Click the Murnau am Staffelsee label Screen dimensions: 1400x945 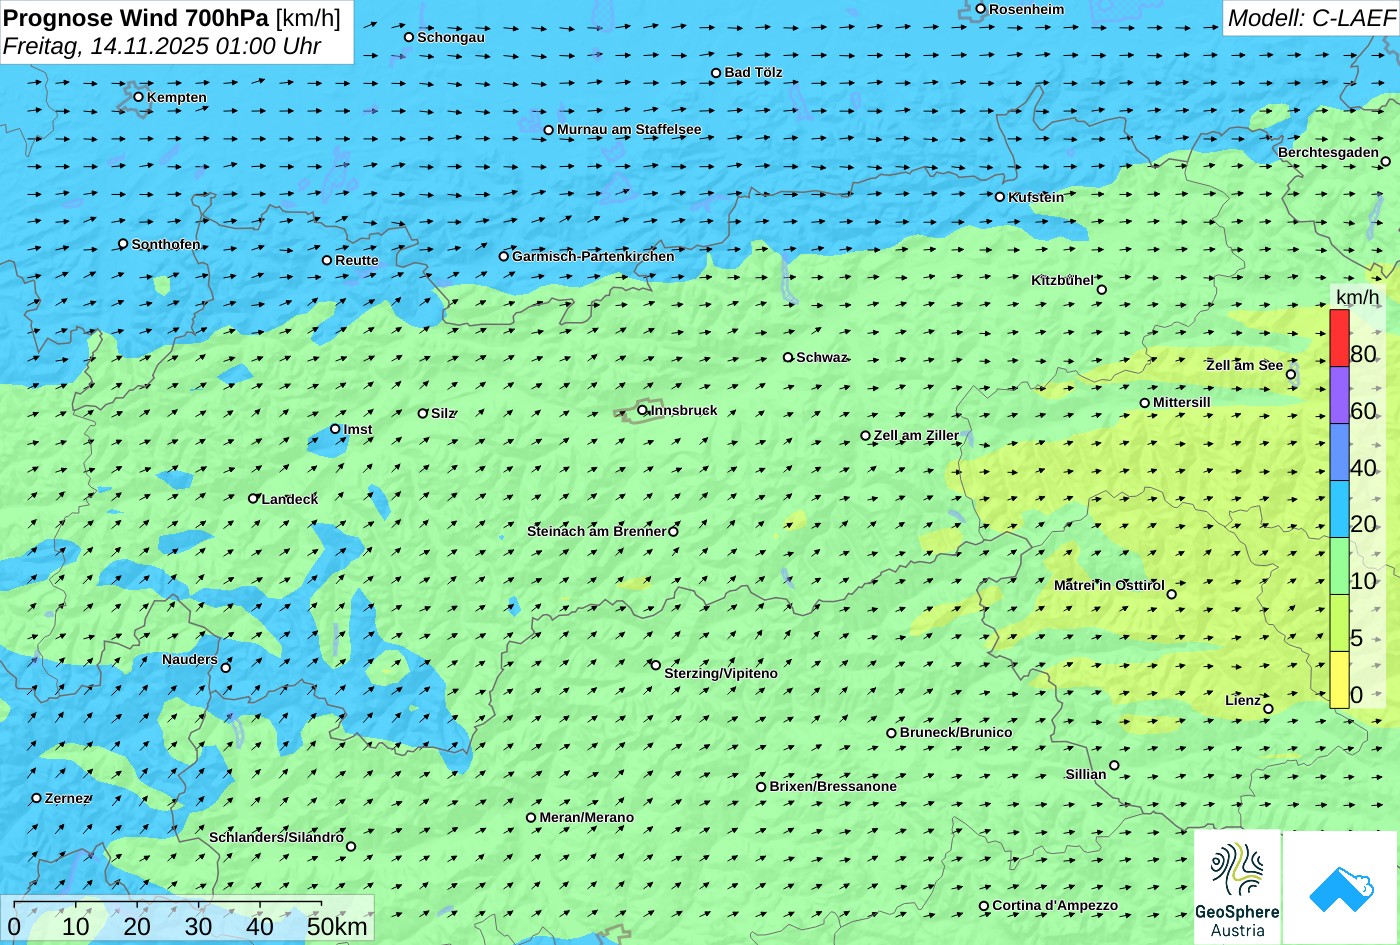(629, 129)
